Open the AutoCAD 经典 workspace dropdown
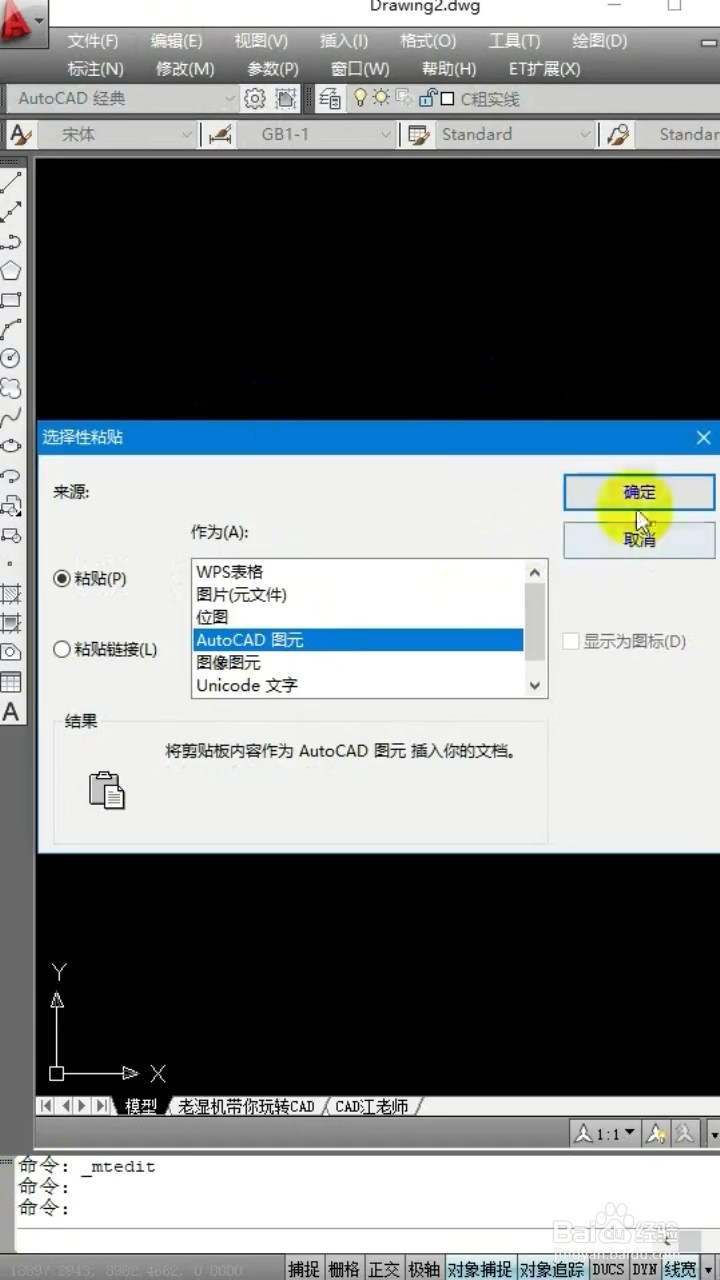This screenshot has height=1280, width=720. pyautogui.click(x=124, y=98)
